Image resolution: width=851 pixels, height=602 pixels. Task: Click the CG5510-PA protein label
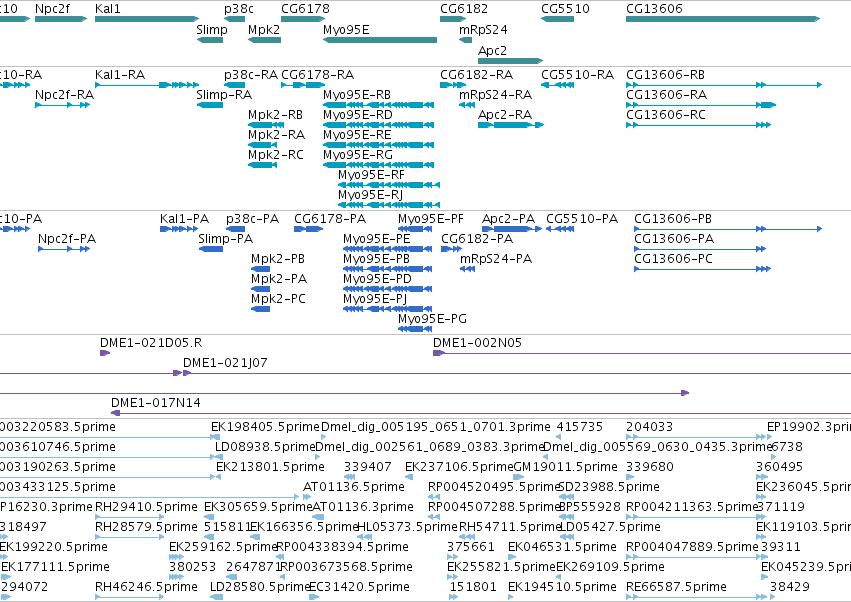pos(582,219)
